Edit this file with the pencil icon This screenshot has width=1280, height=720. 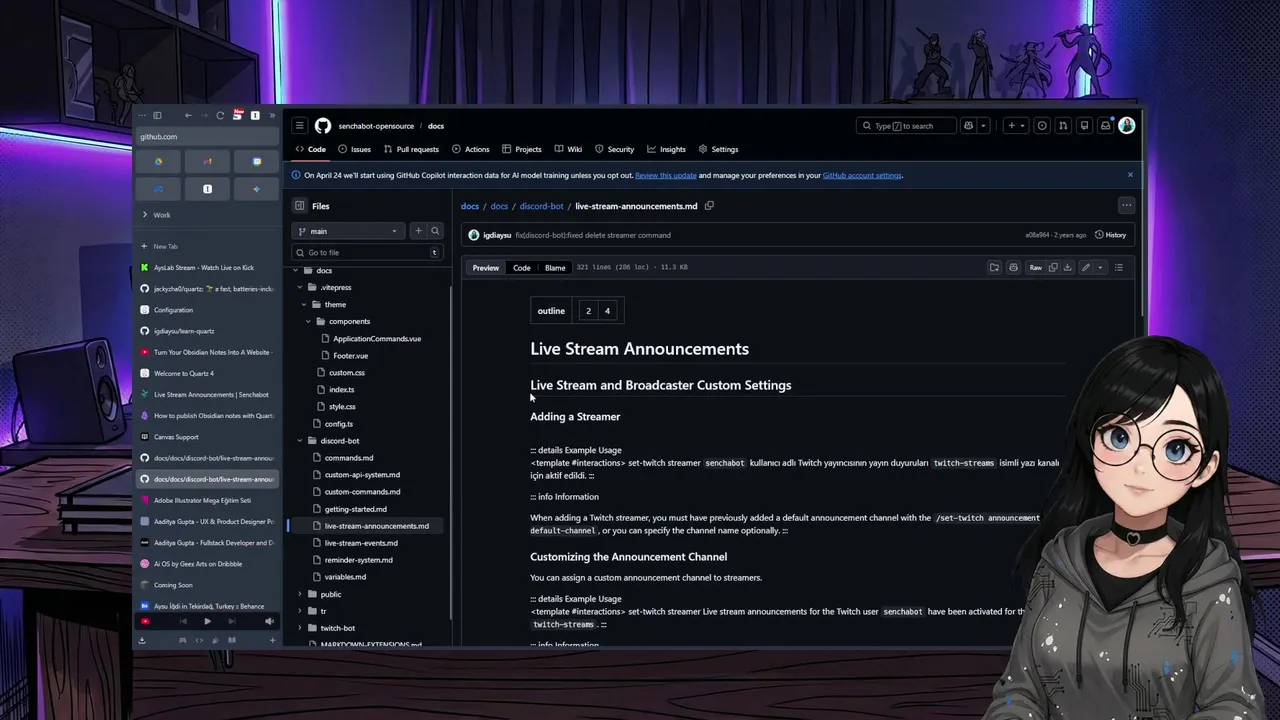1086,267
